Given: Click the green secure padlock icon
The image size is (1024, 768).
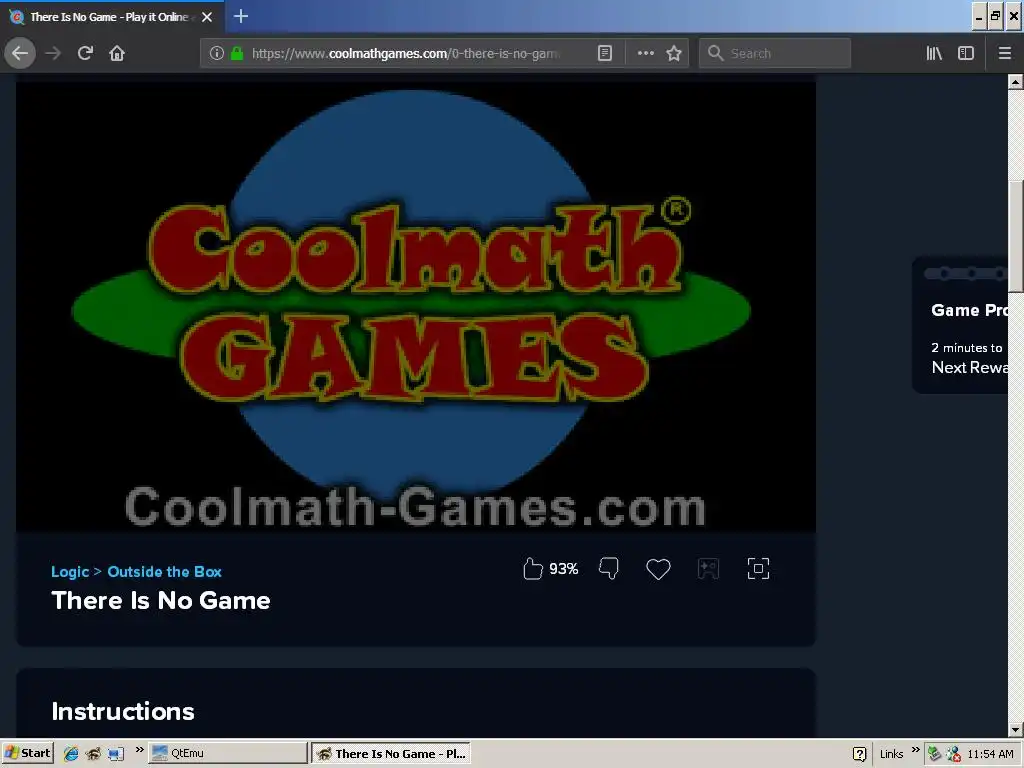Looking at the screenshot, I should pos(237,54).
